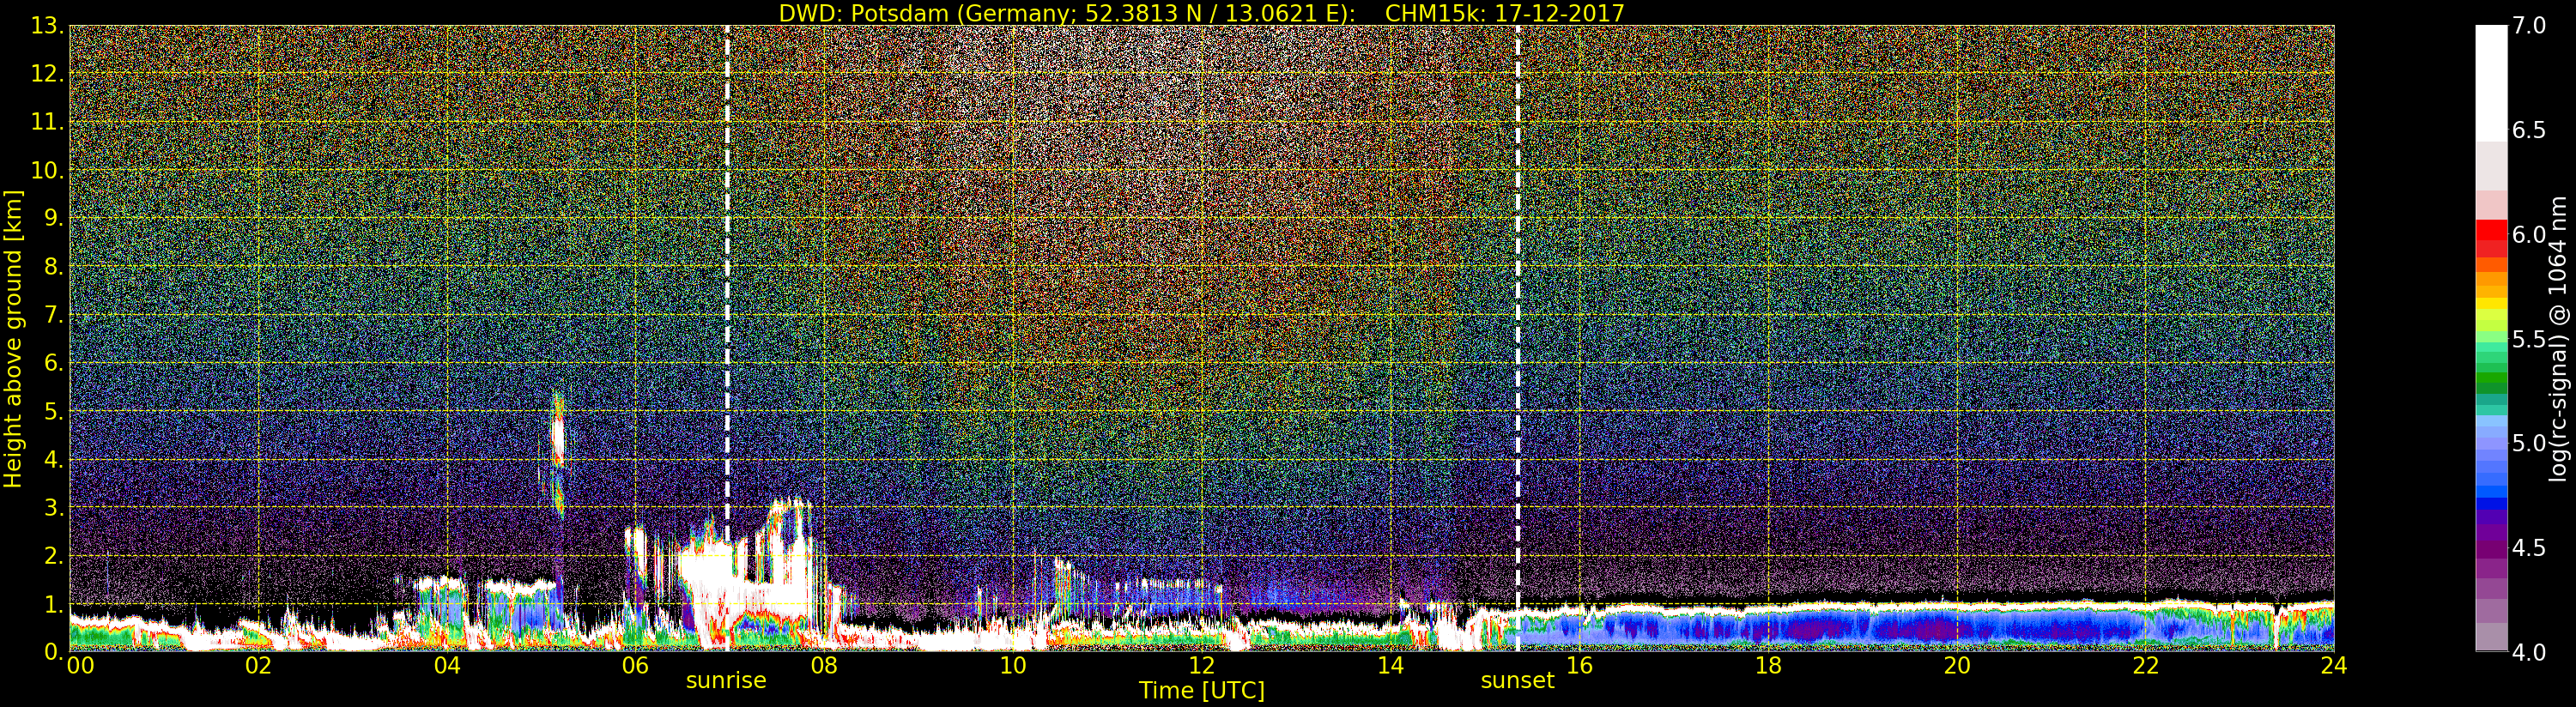Click the log(rc-signal) colorbar label
This screenshot has width=2576, height=707.
pos(2557,339)
